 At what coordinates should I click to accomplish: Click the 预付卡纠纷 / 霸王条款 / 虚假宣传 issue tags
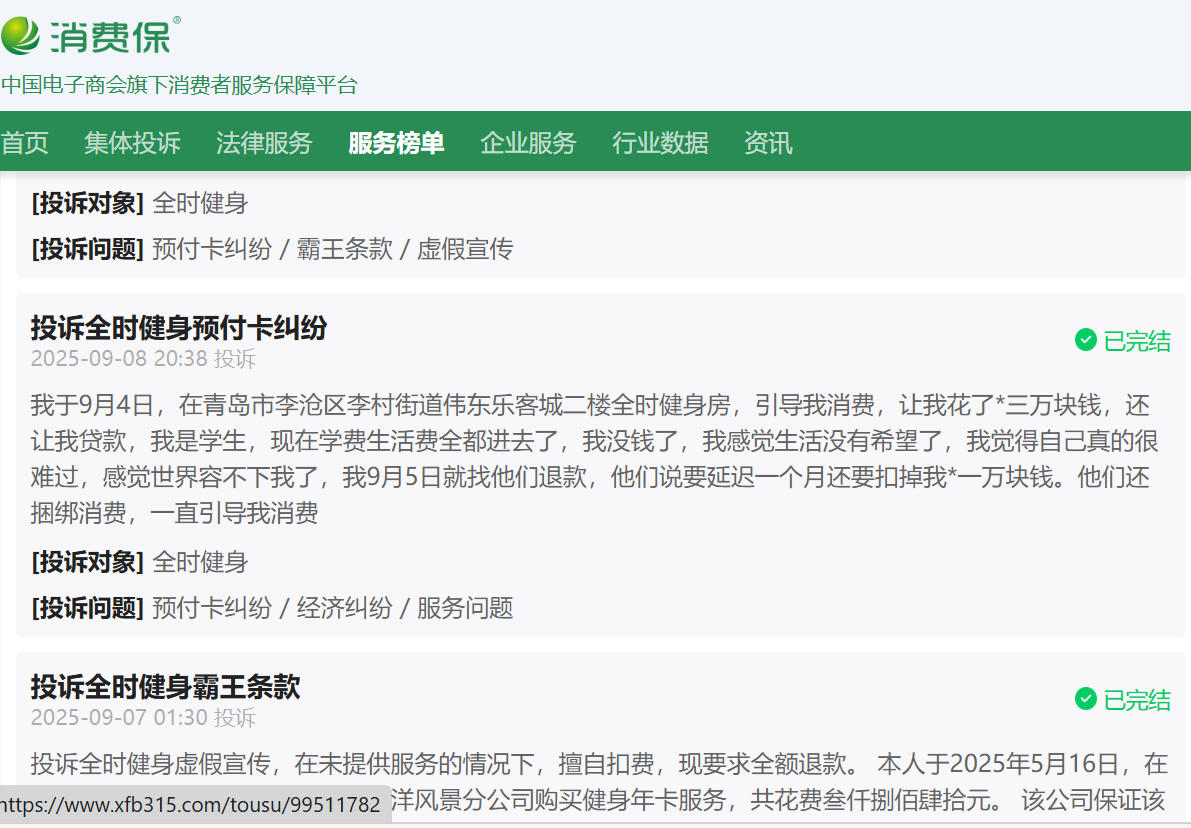[332, 249]
